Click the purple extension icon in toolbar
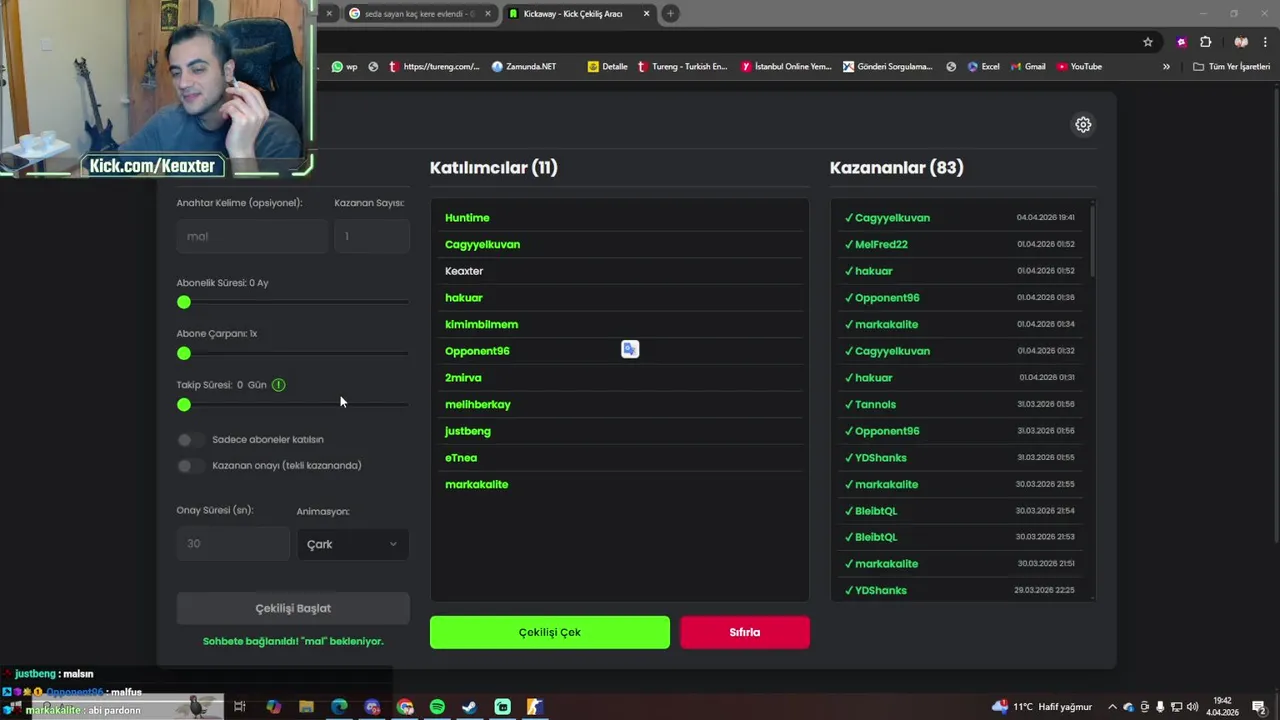 1182,42
